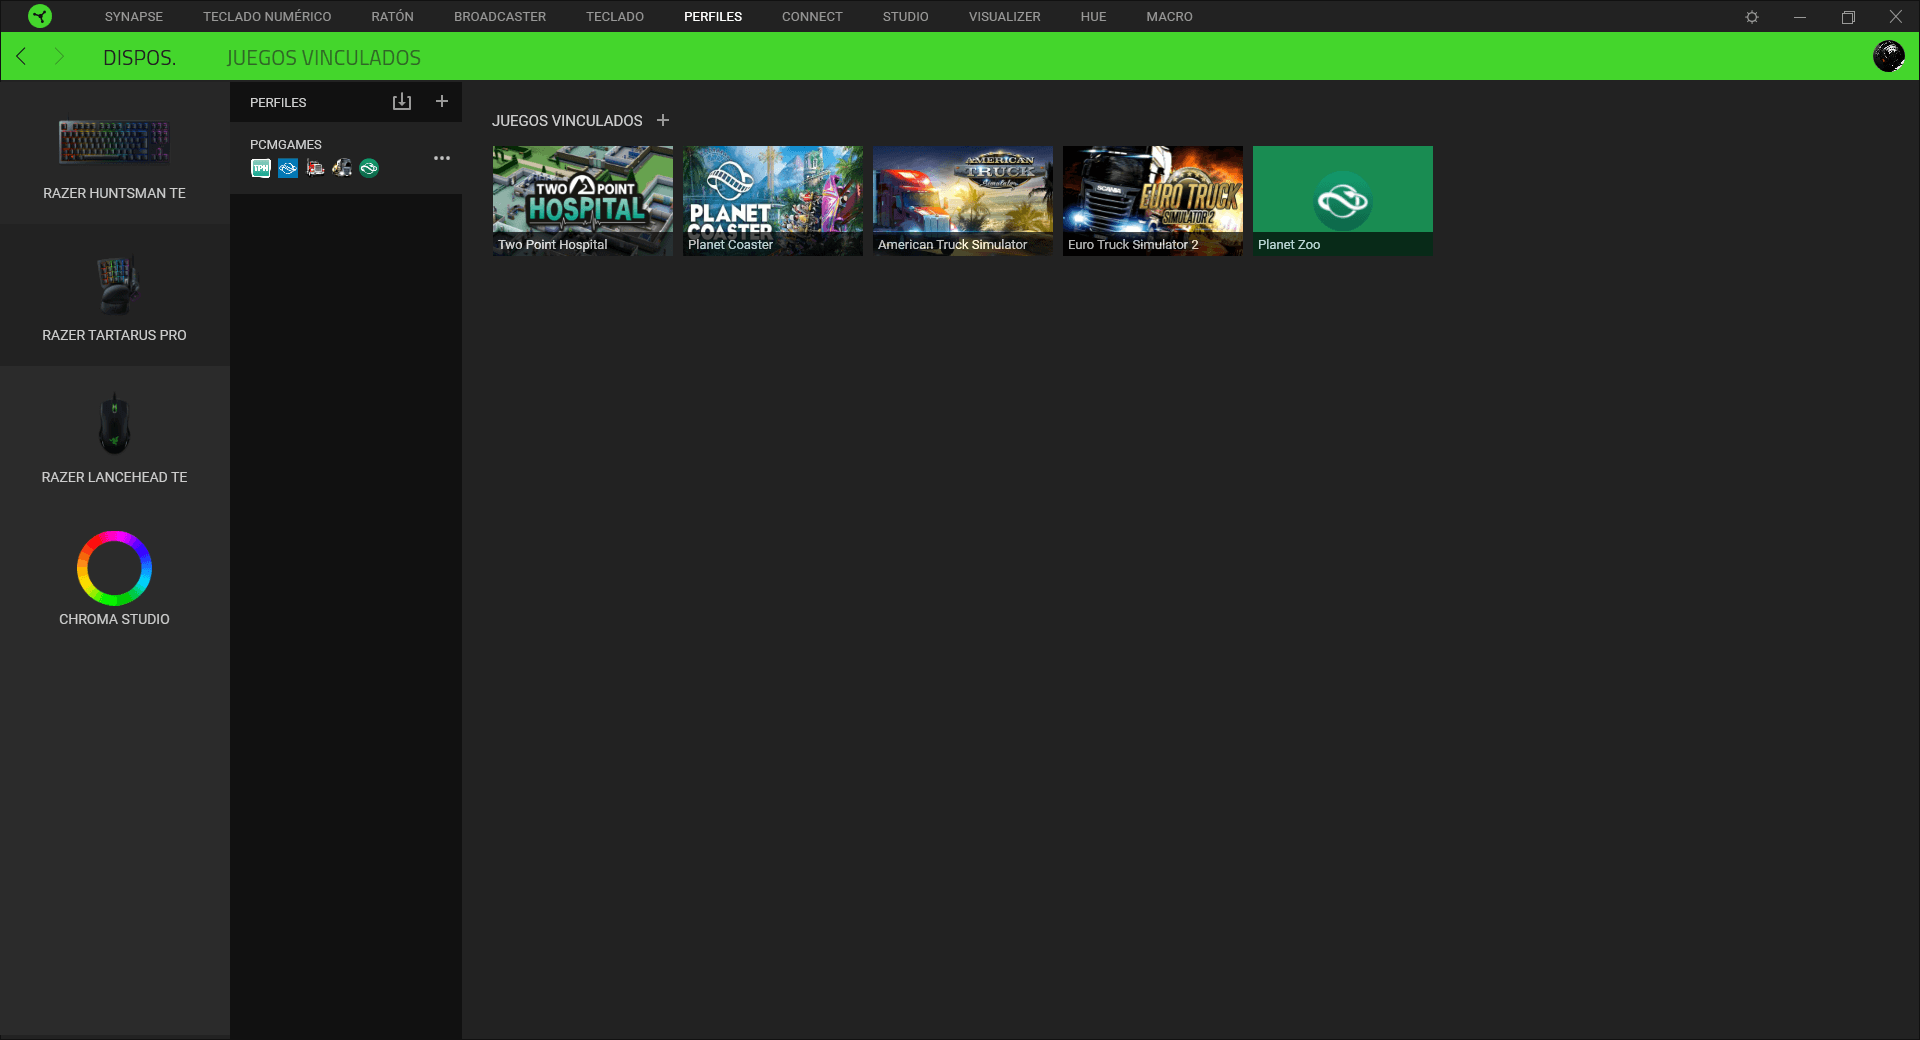Open the Visualizer tab
1920x1040 pixels.
point(1004,17)
